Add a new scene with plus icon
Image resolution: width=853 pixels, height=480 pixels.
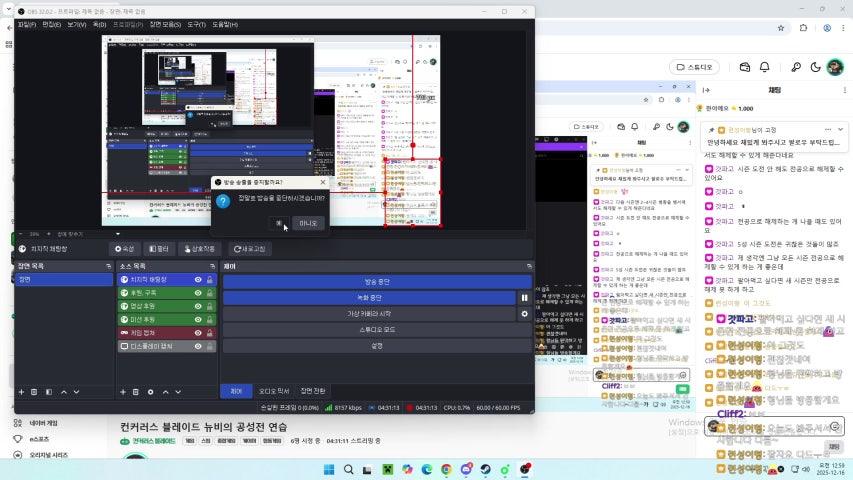coord(21,392)
